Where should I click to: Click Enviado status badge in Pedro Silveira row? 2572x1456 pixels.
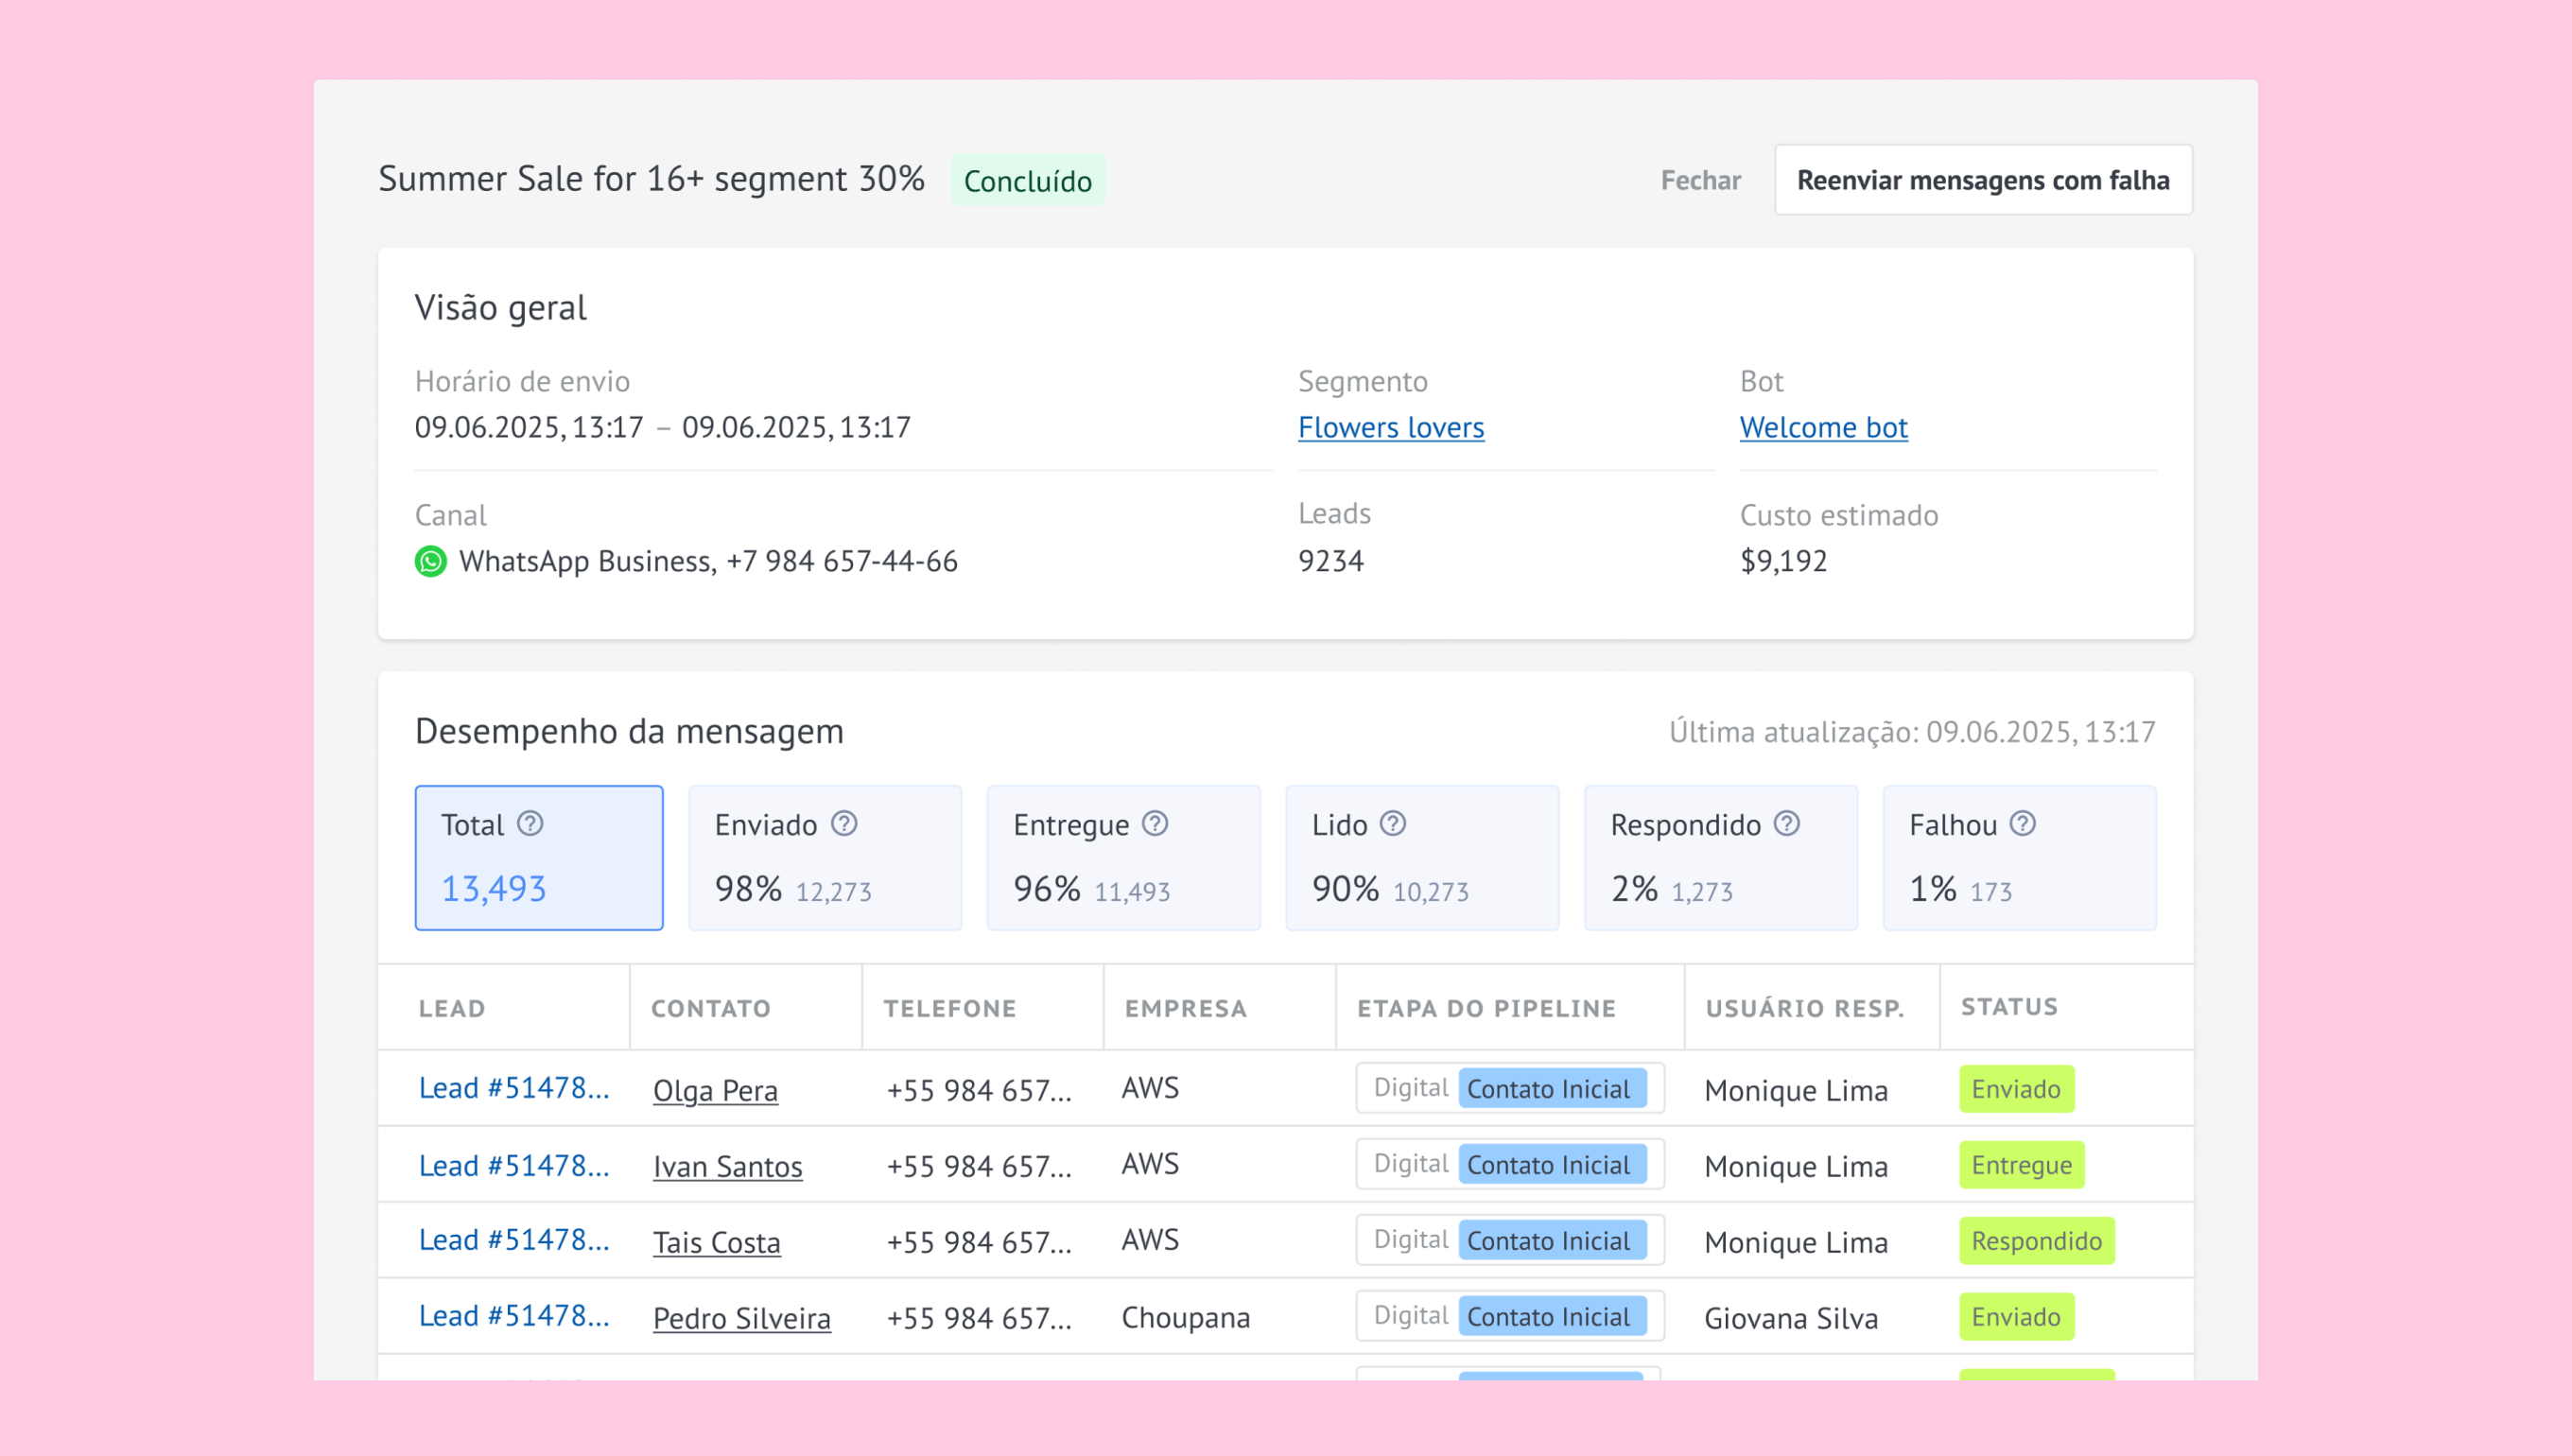2016,1317
